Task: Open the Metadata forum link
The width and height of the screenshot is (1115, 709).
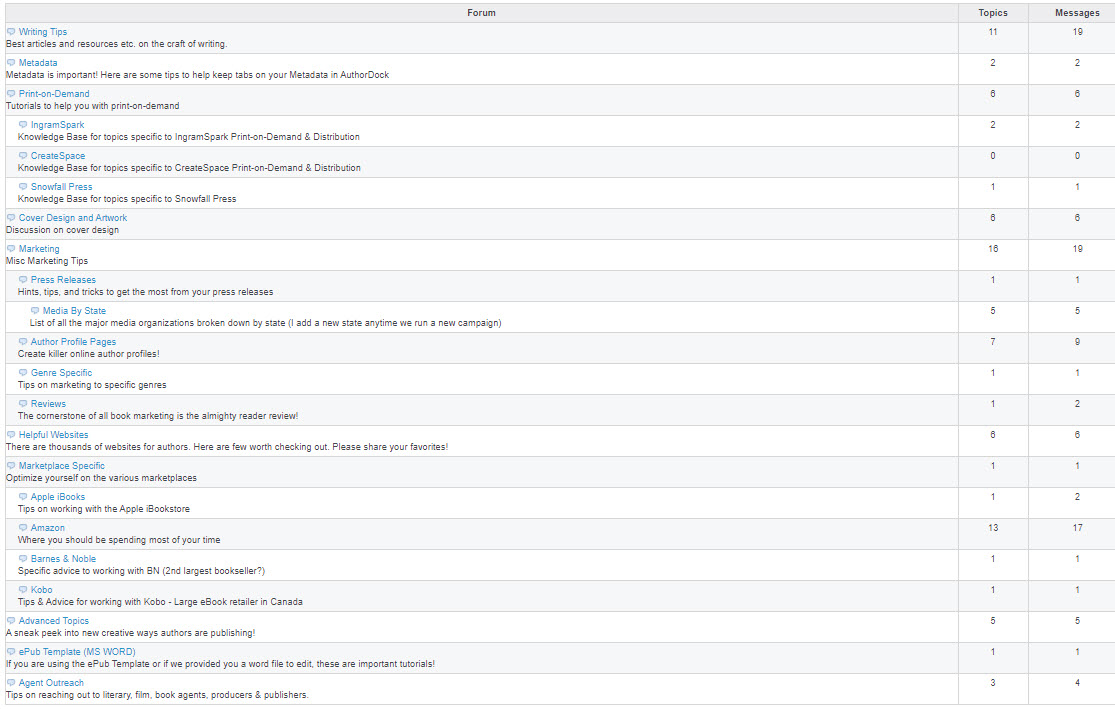Action: [x=38, y=63]
